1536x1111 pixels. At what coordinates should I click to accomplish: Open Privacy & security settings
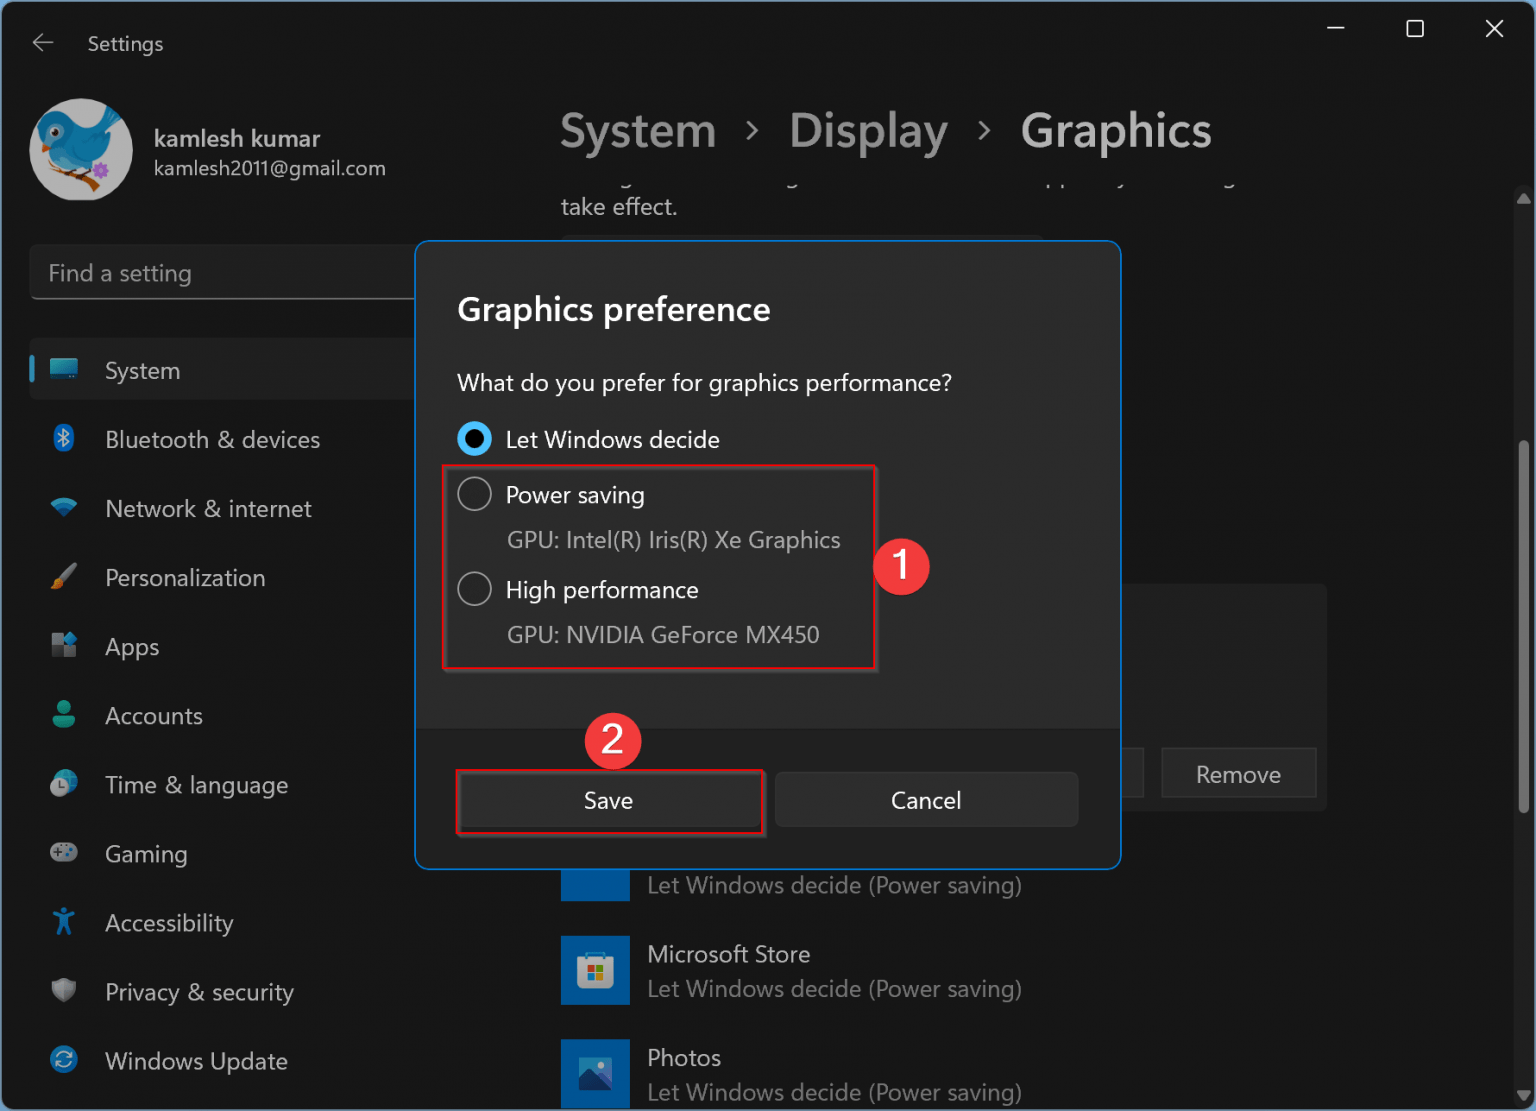[198, 991]
